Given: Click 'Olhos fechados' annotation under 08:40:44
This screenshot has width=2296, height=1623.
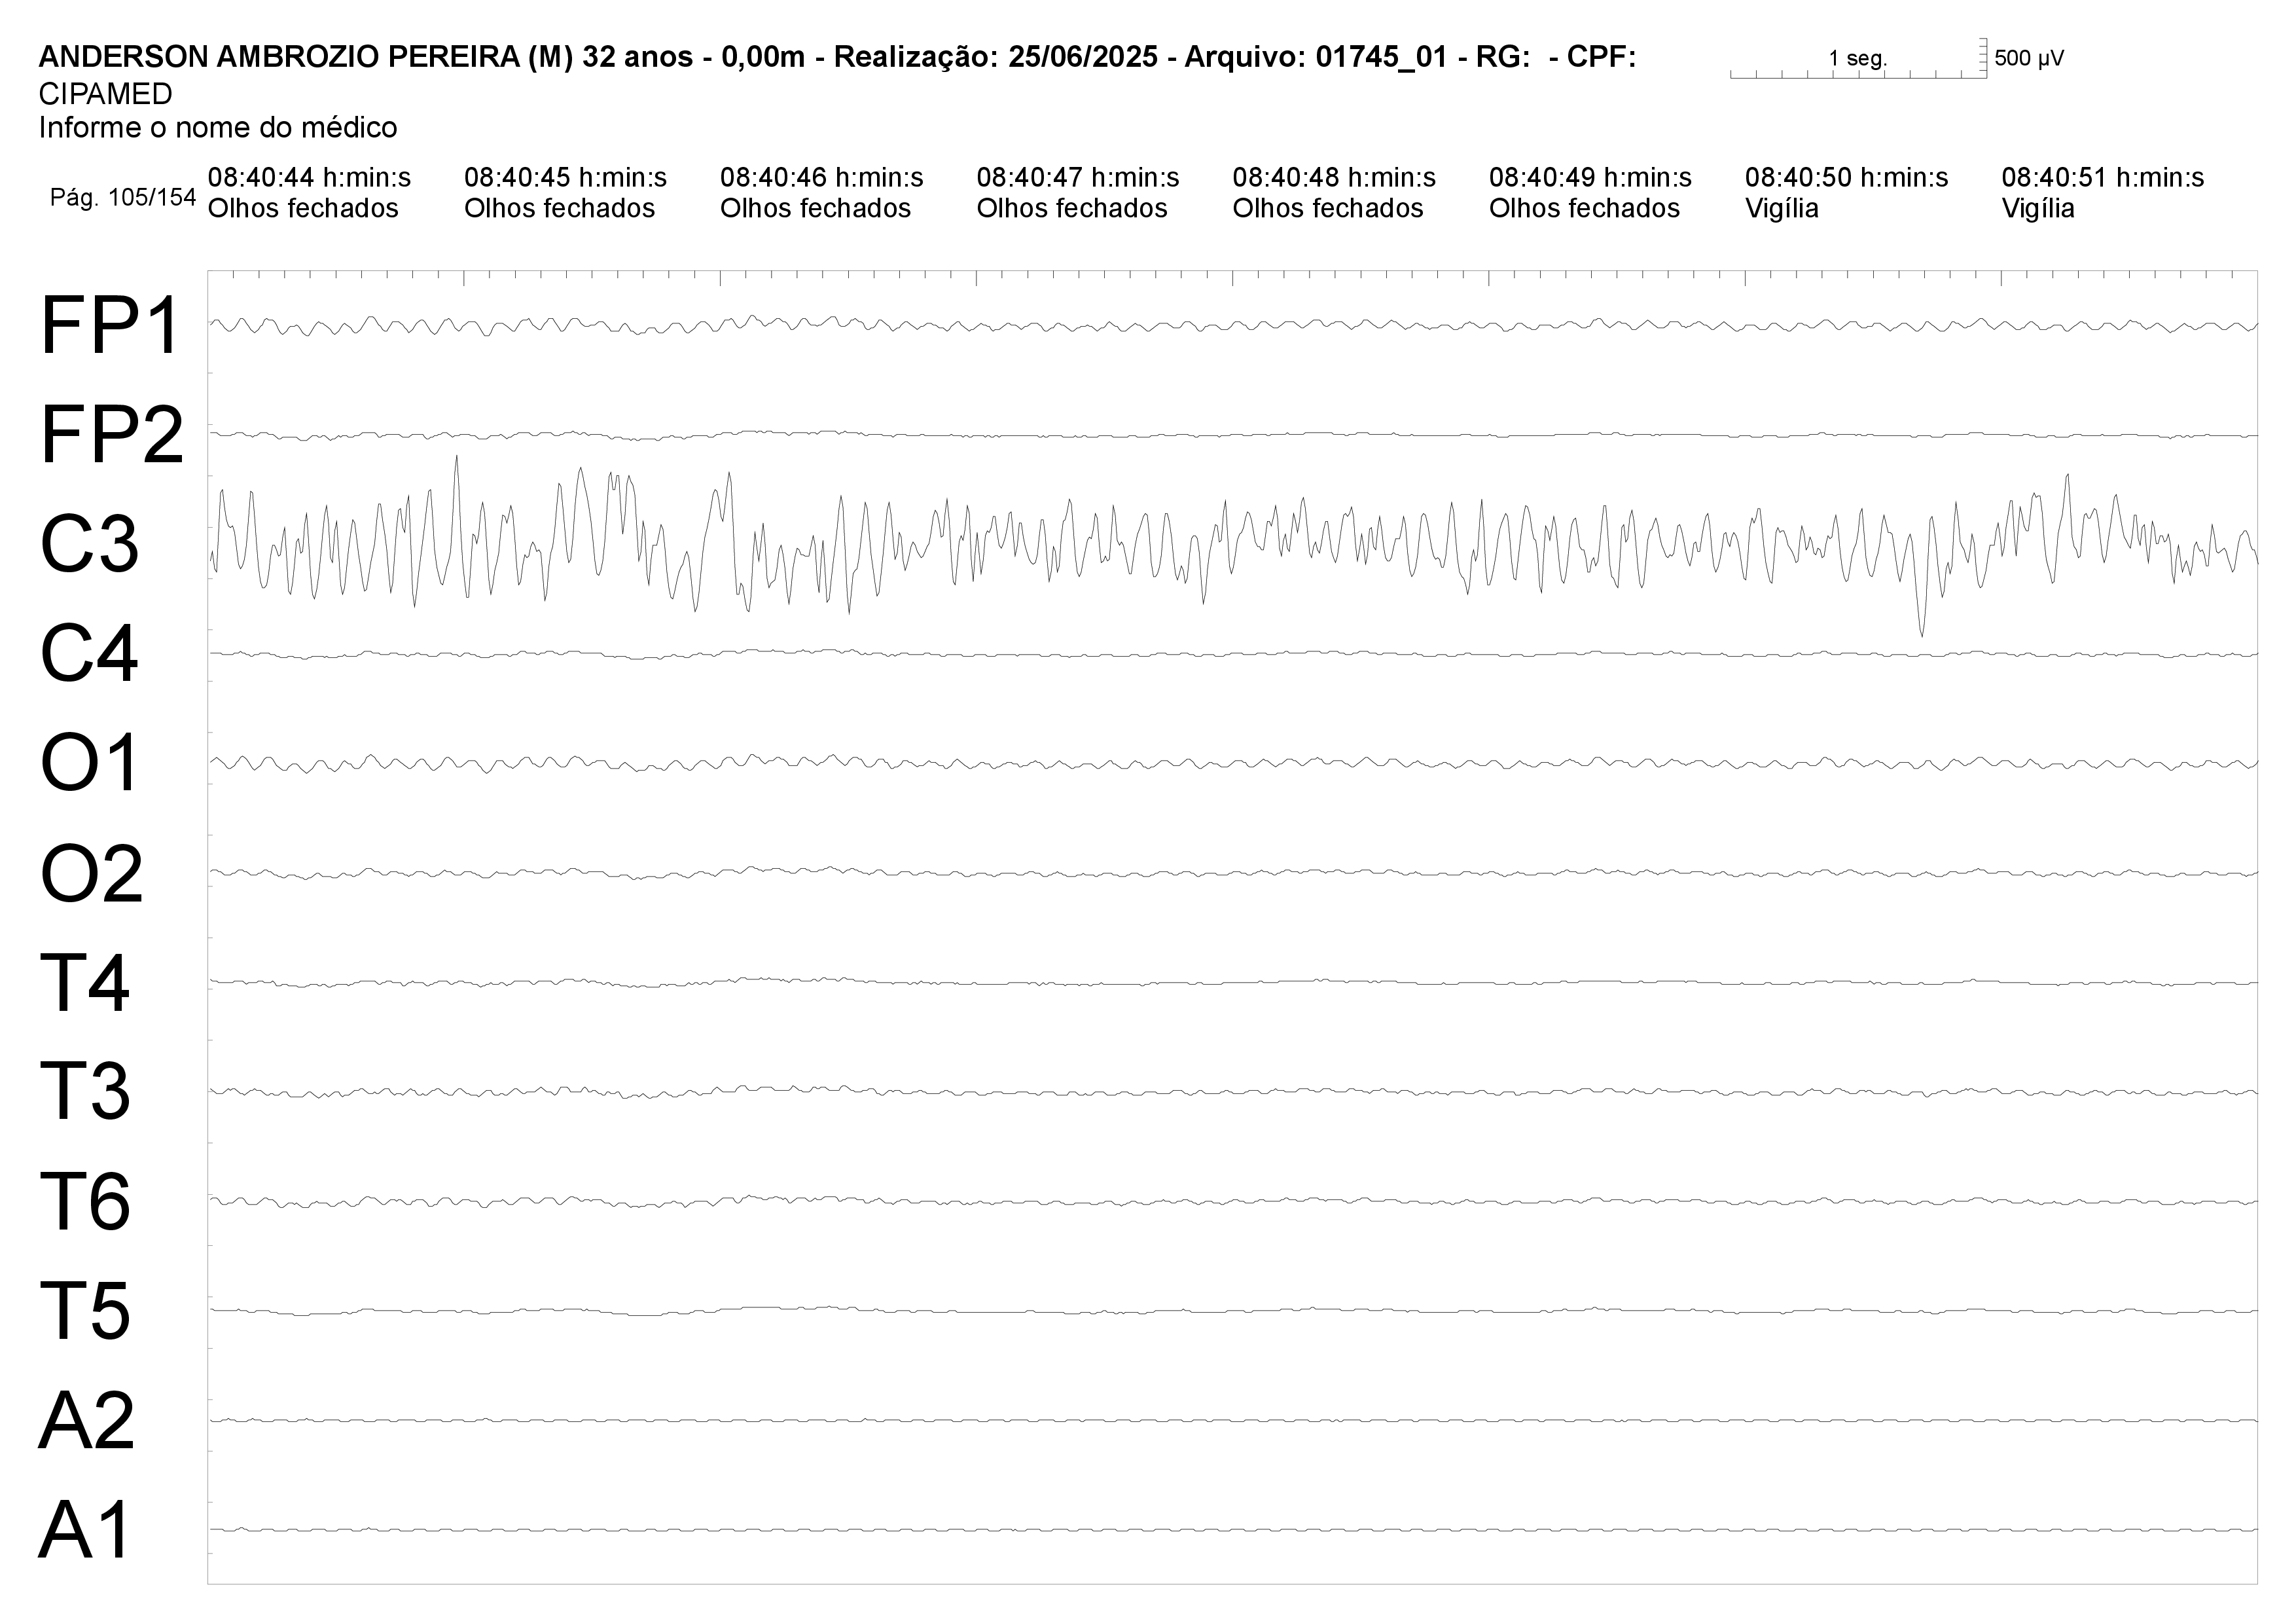Looking at the screenshot, I should click(x=303, y=208).
